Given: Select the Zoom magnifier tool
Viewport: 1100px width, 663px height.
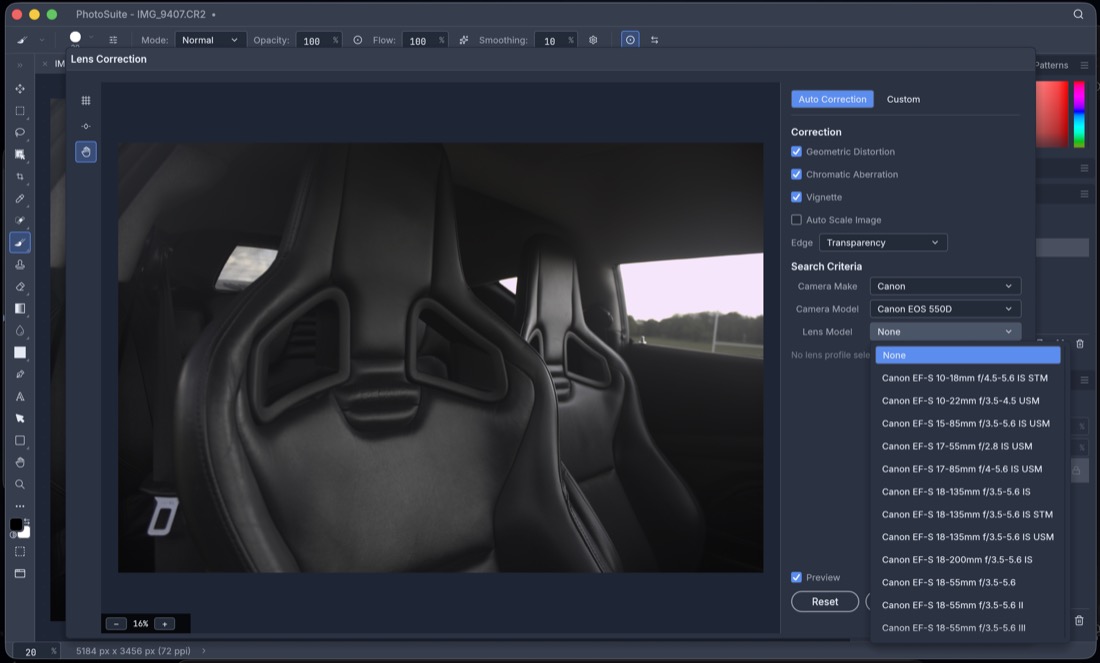Looking at the screenshot, I should click(20, 484).
